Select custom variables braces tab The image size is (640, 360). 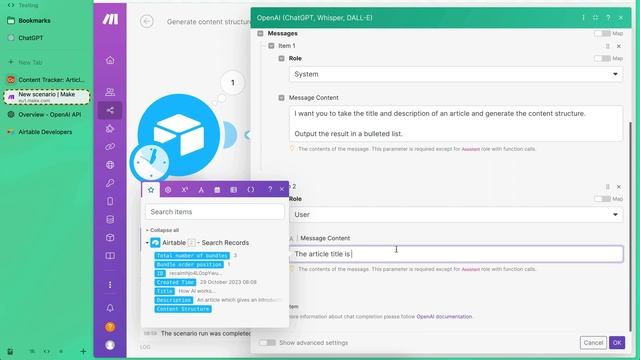pos(251,190)
